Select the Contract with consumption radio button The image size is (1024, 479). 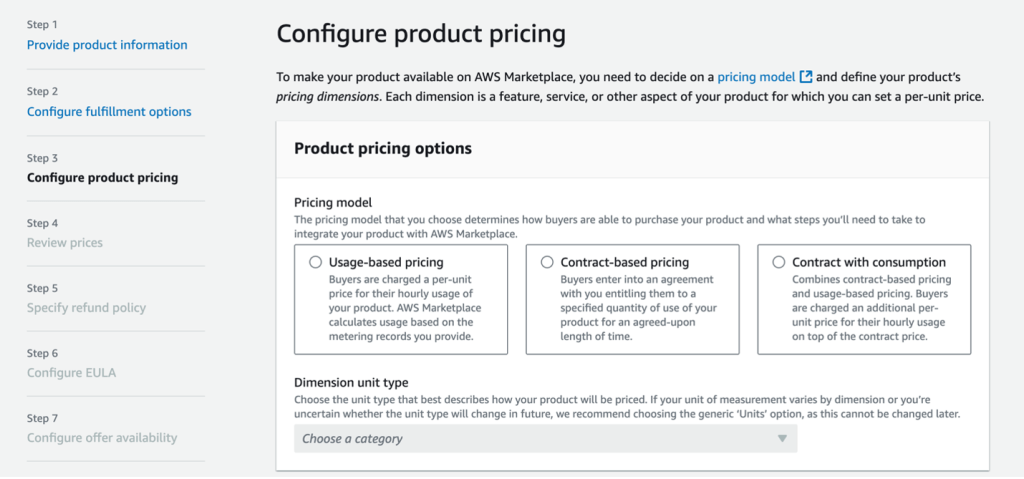pyautogui.click(x=779, y=262)
